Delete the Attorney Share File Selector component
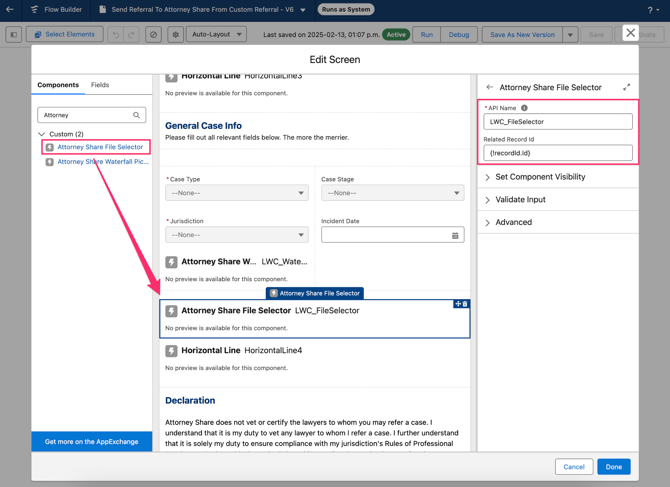The image size is (670, 487). click(x=465, y=304)
